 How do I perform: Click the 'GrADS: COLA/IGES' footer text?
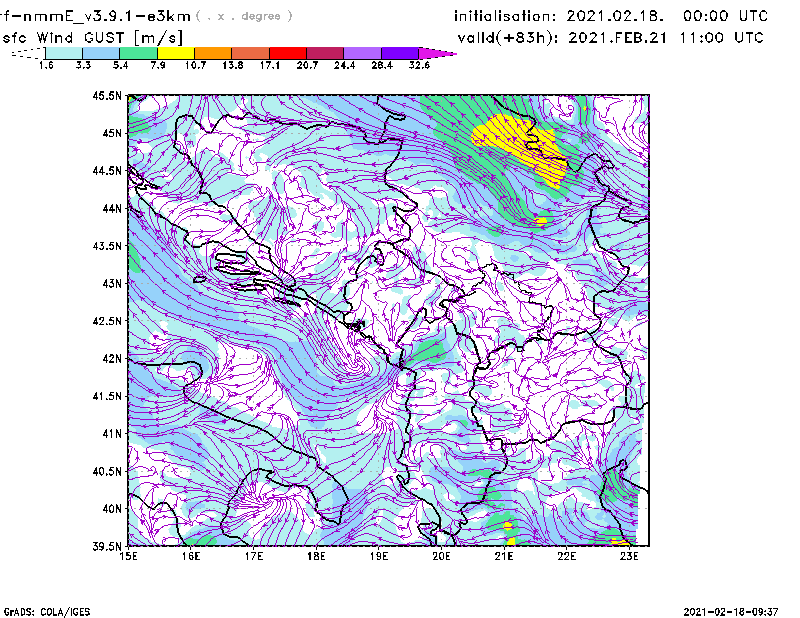(47, 612)
